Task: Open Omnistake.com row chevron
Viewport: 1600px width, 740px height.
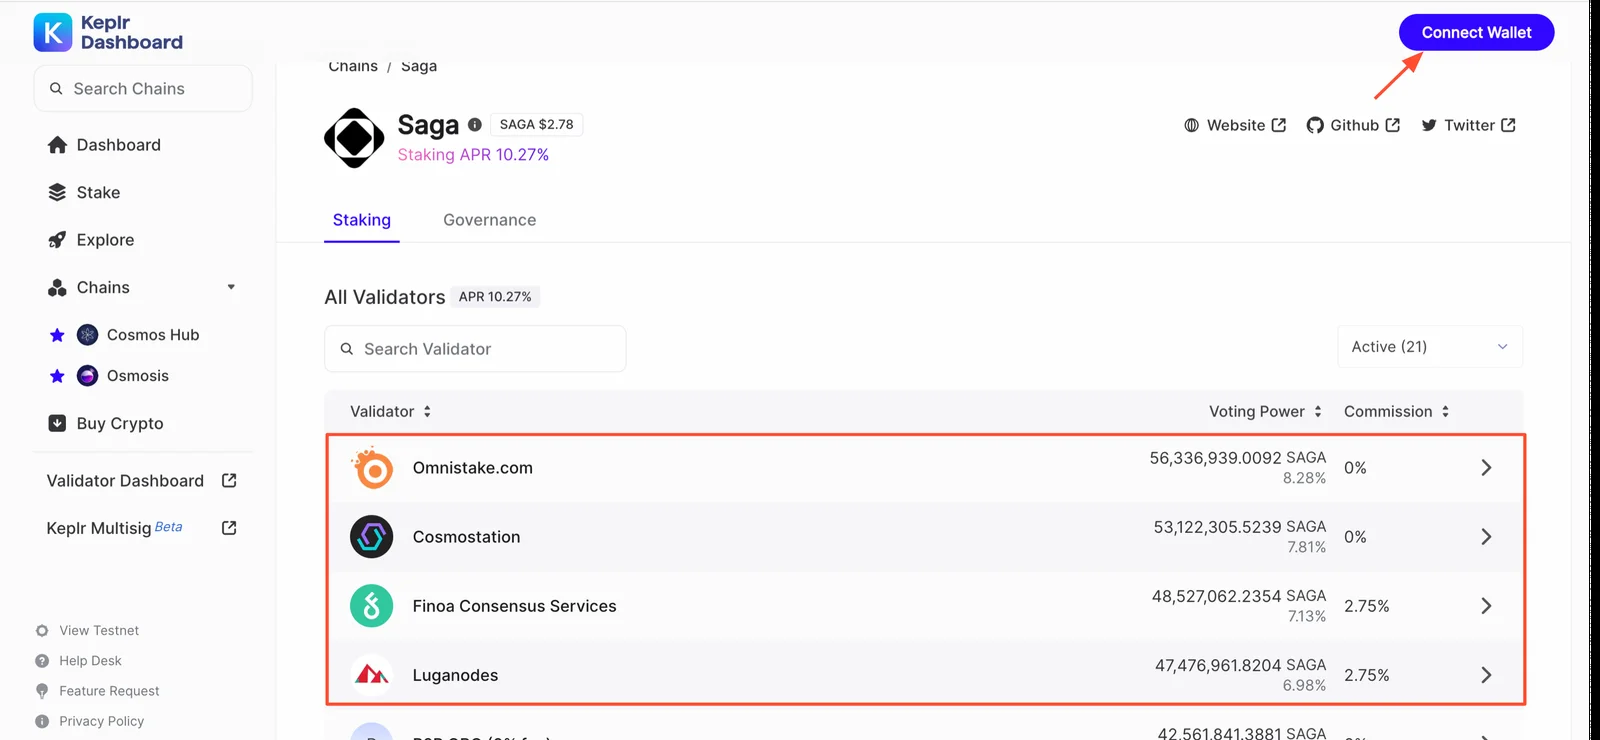Action: [1486, 468]
